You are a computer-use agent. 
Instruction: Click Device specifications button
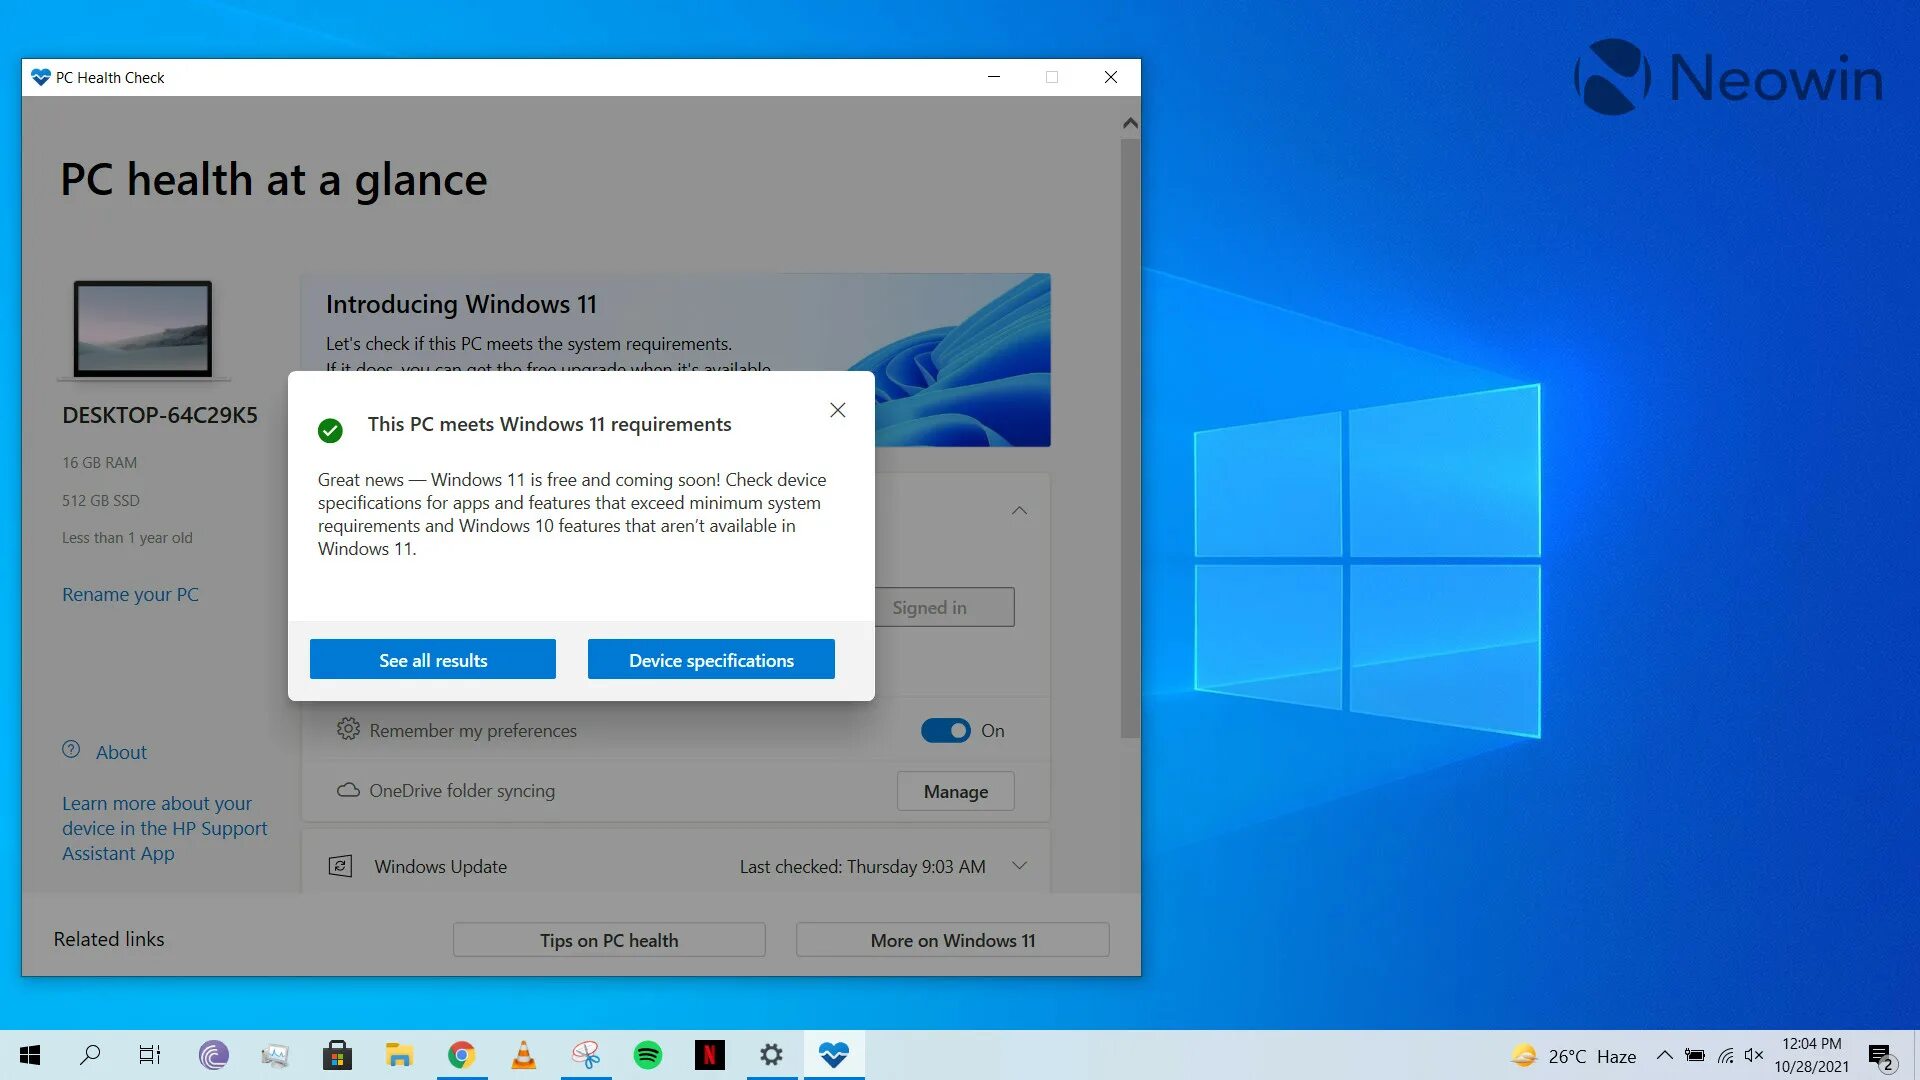click(711, 659)
